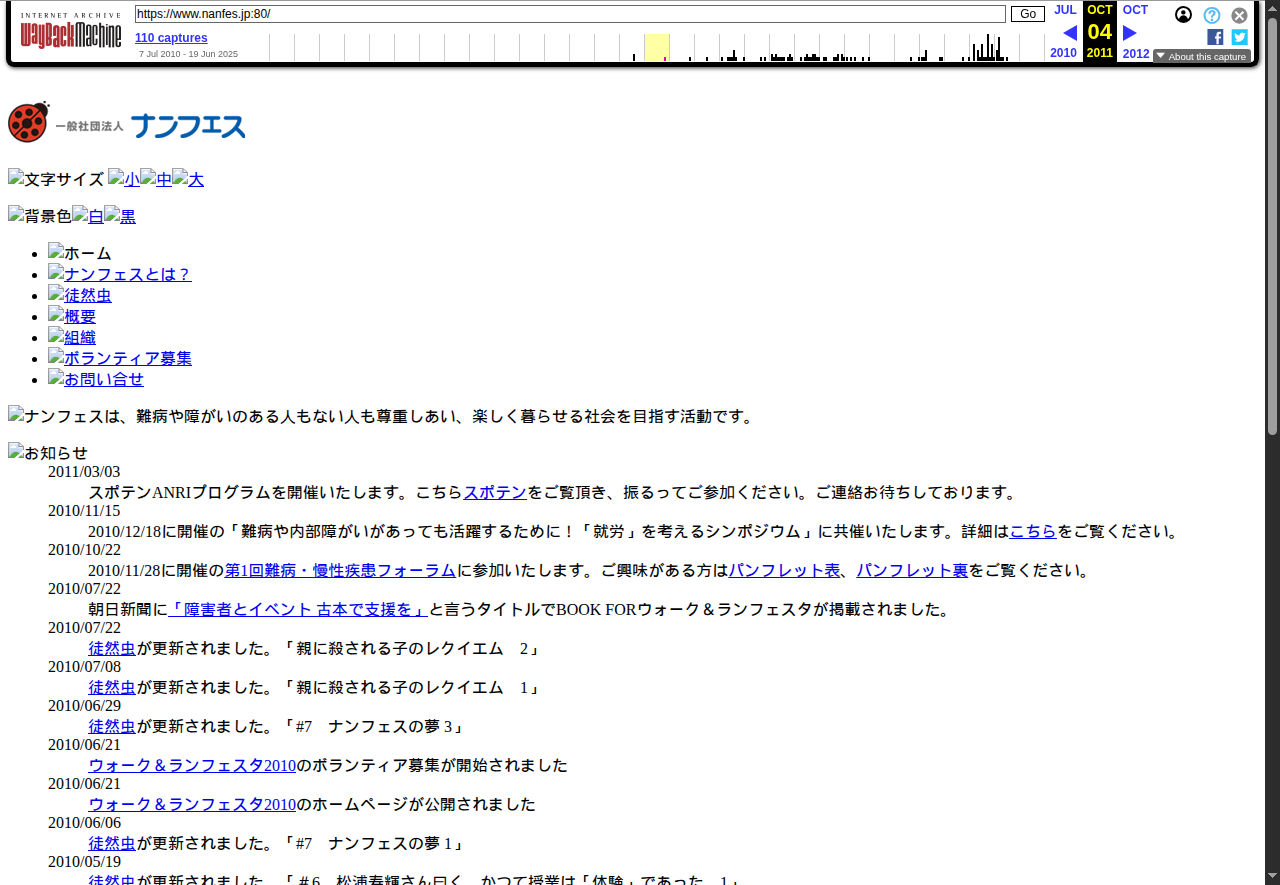Share capture on Facebook

[x=1215, y=37]
